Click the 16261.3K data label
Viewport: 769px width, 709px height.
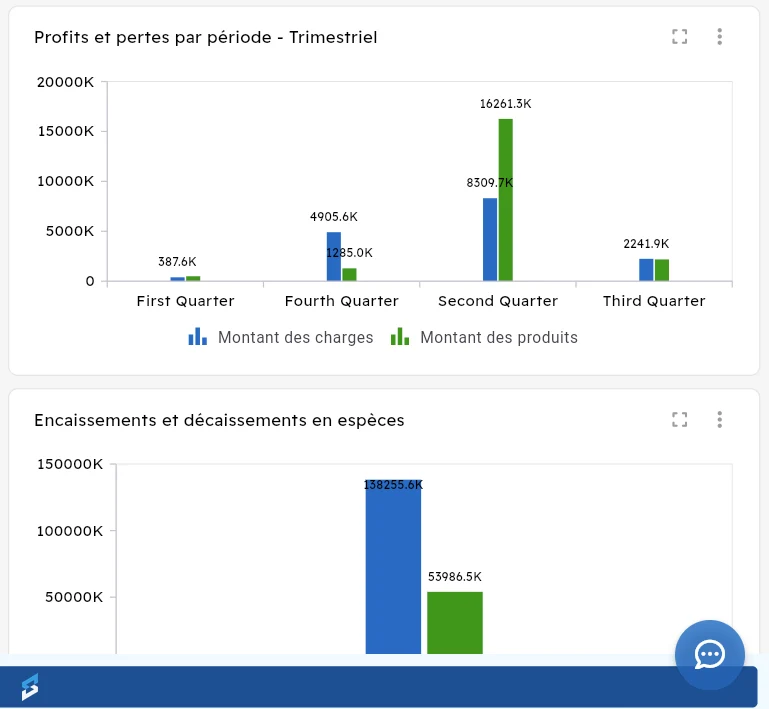505,104
